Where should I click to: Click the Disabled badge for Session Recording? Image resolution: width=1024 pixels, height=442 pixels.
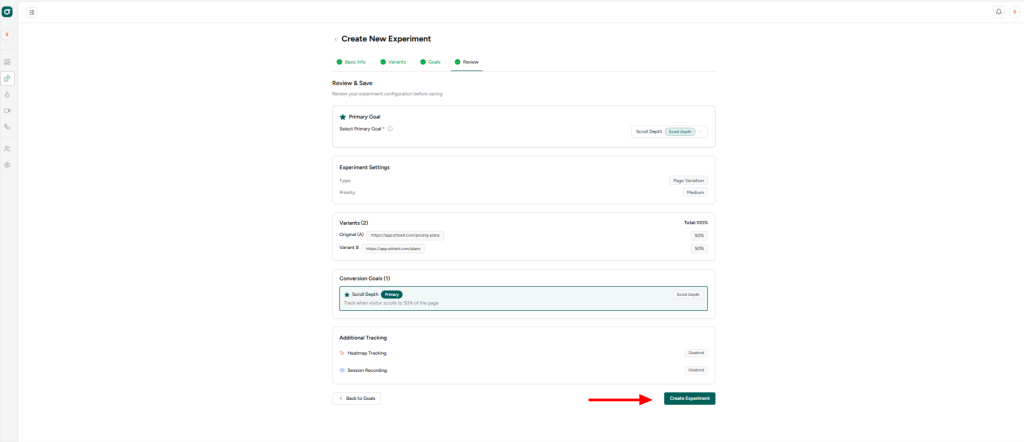coord(696,370)
